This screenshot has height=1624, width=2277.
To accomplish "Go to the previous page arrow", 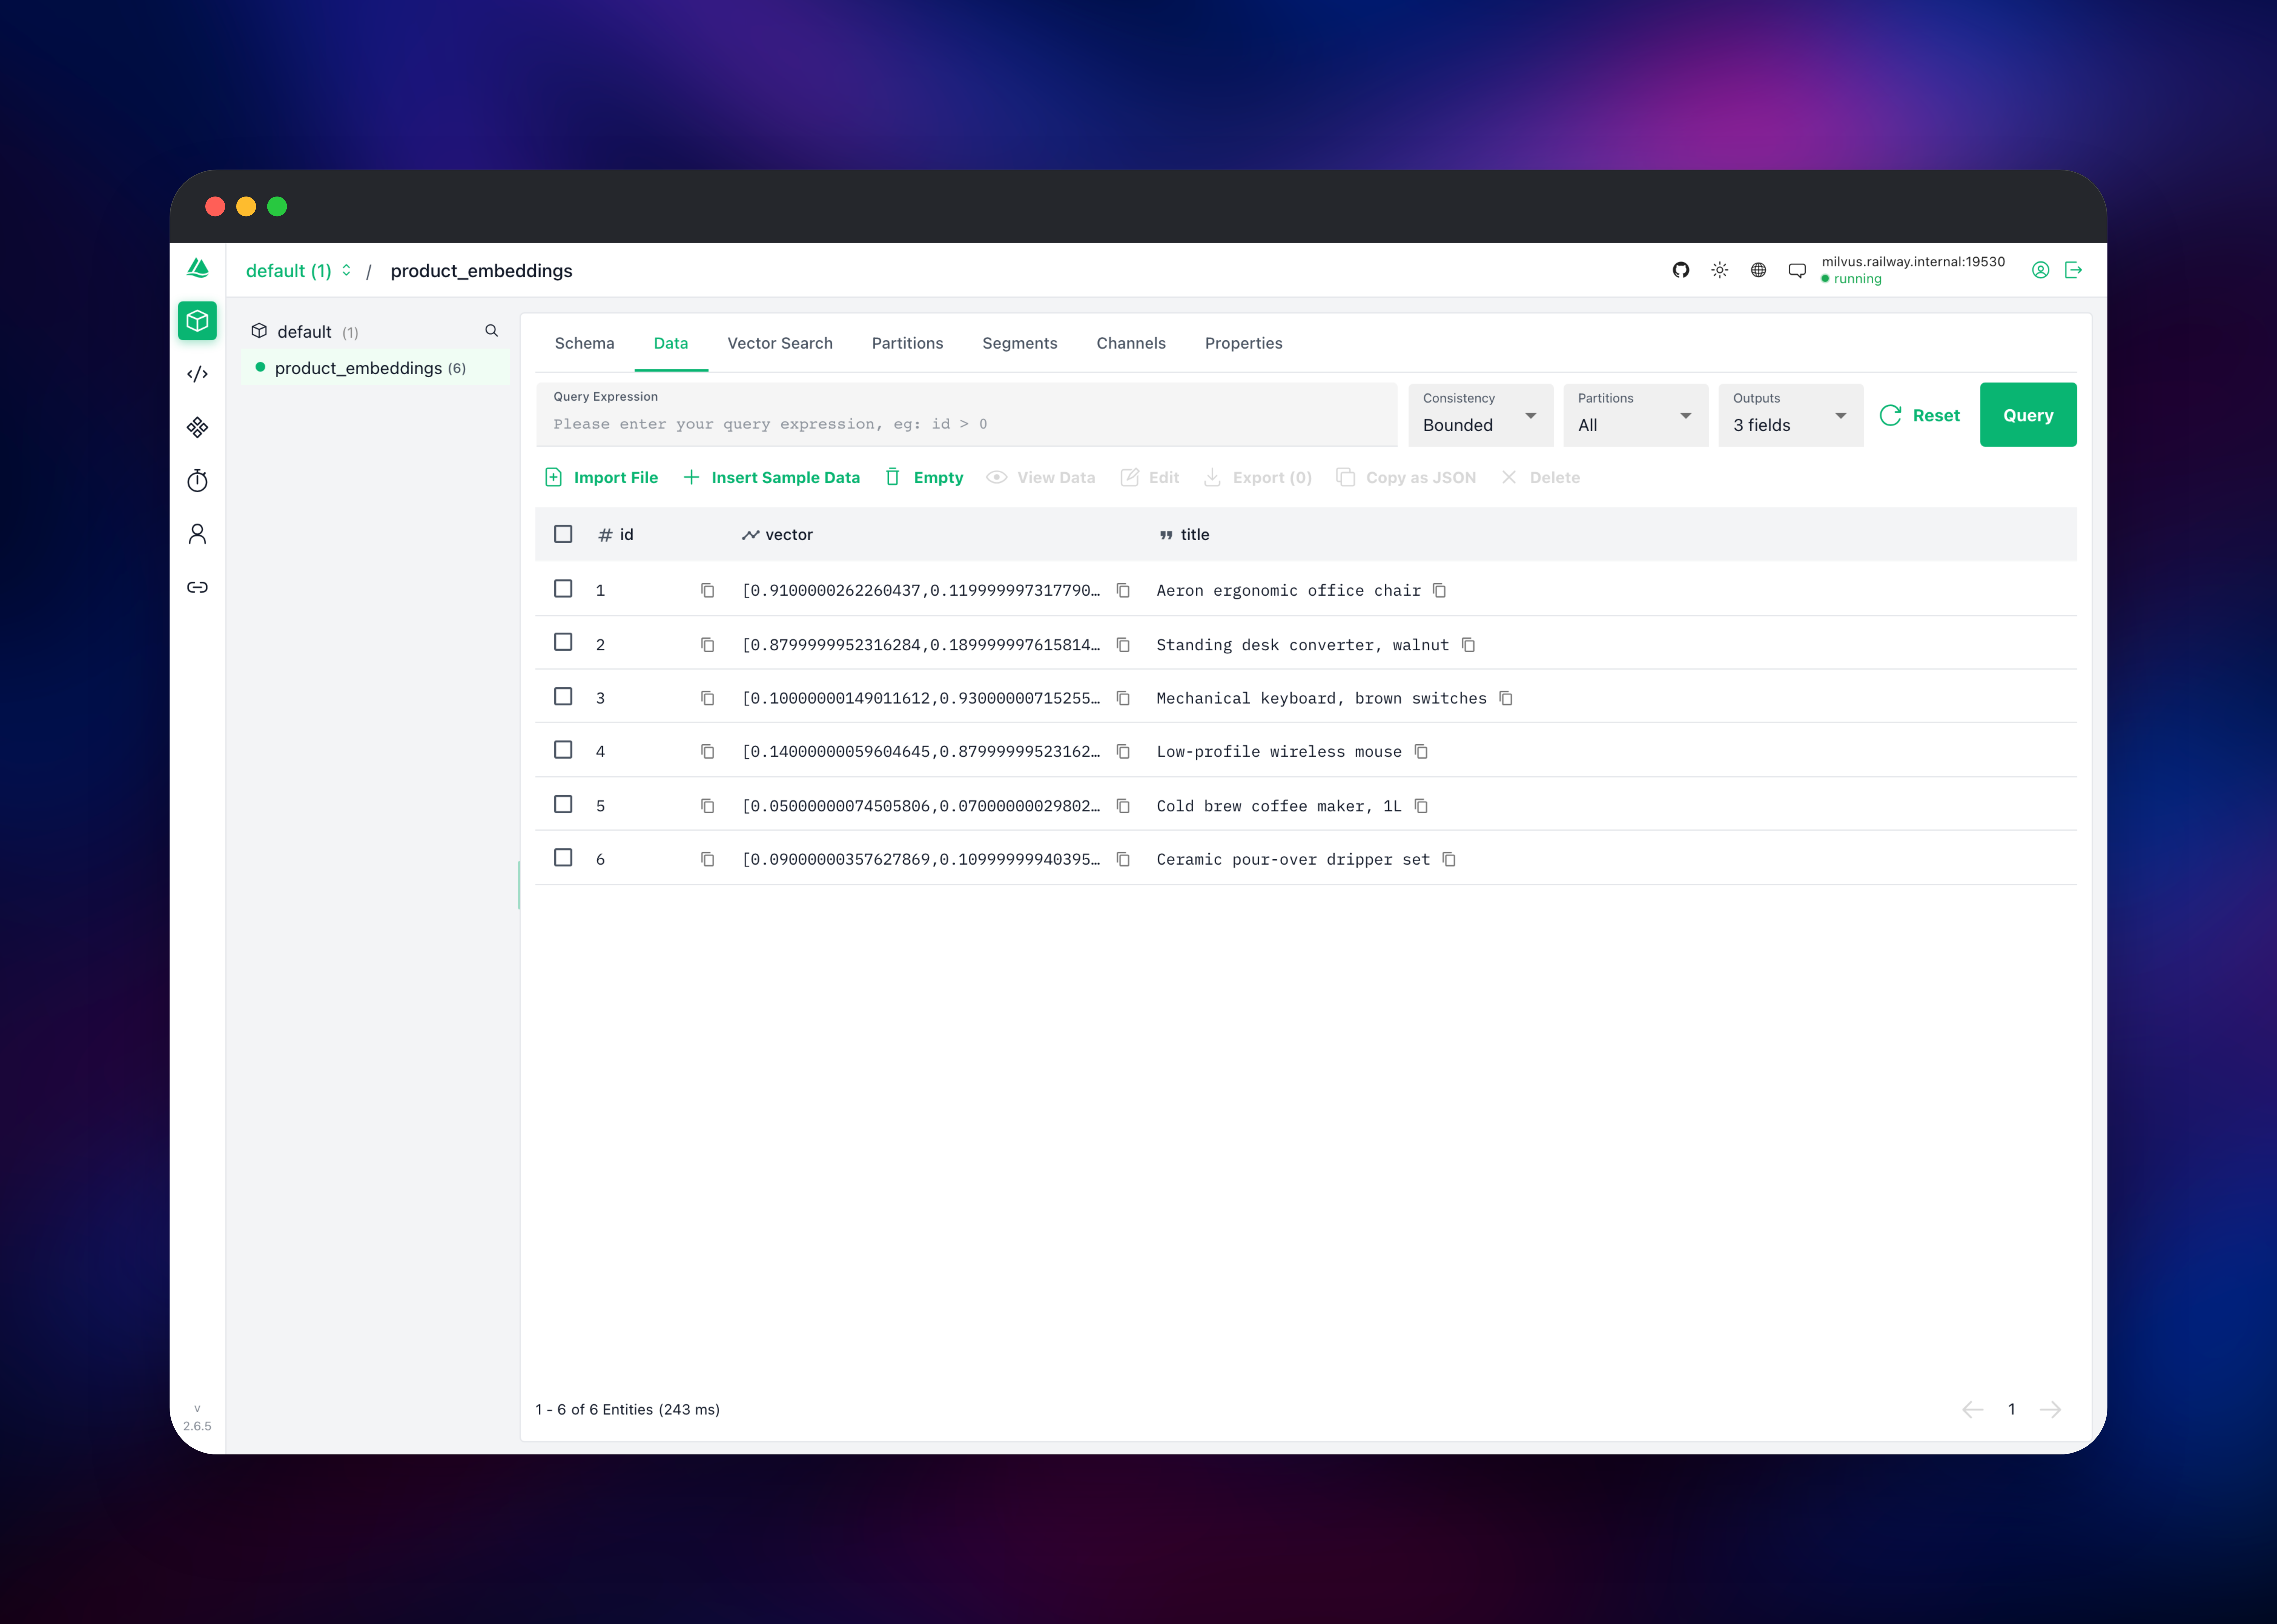I will click(1973, 1409).
